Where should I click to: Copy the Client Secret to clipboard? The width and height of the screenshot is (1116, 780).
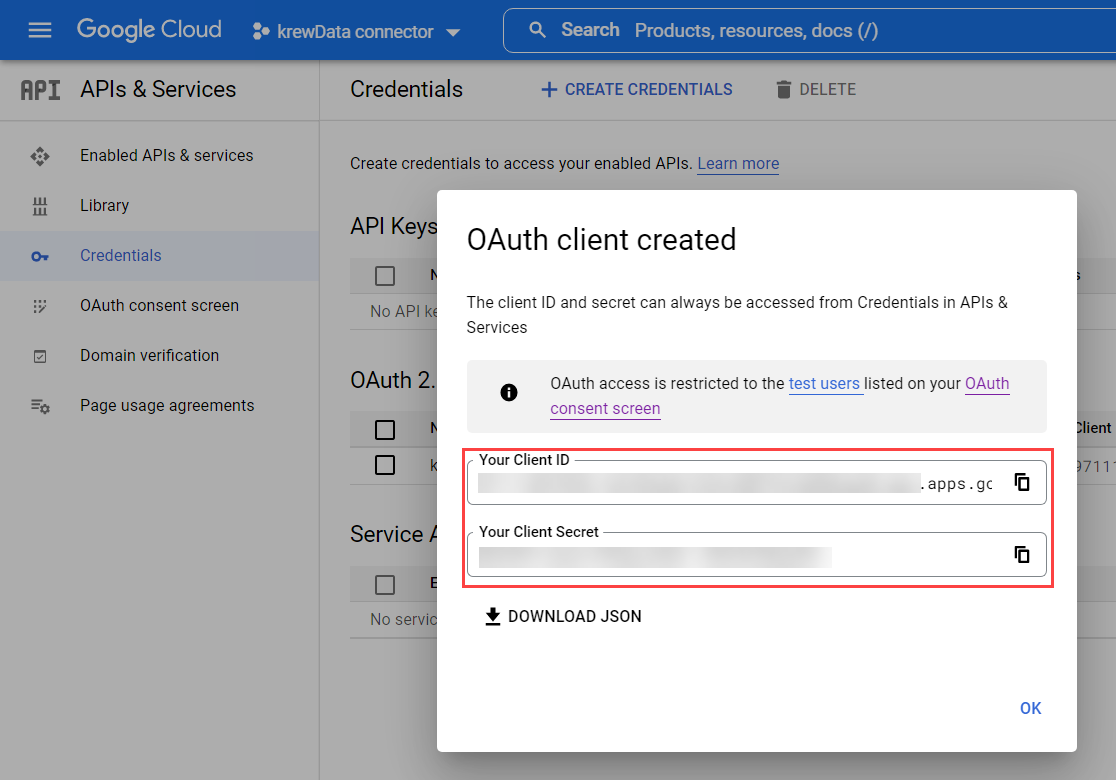point(1021,554)
